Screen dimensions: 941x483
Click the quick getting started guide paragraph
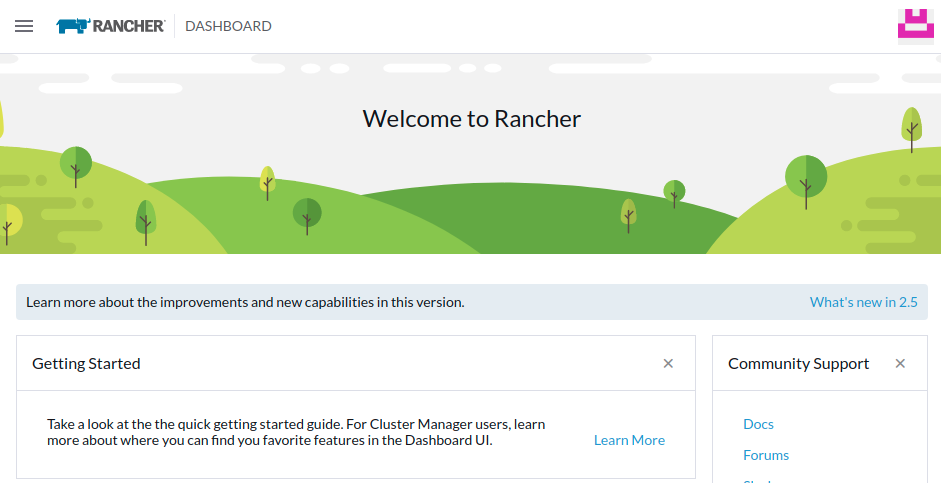296,432
